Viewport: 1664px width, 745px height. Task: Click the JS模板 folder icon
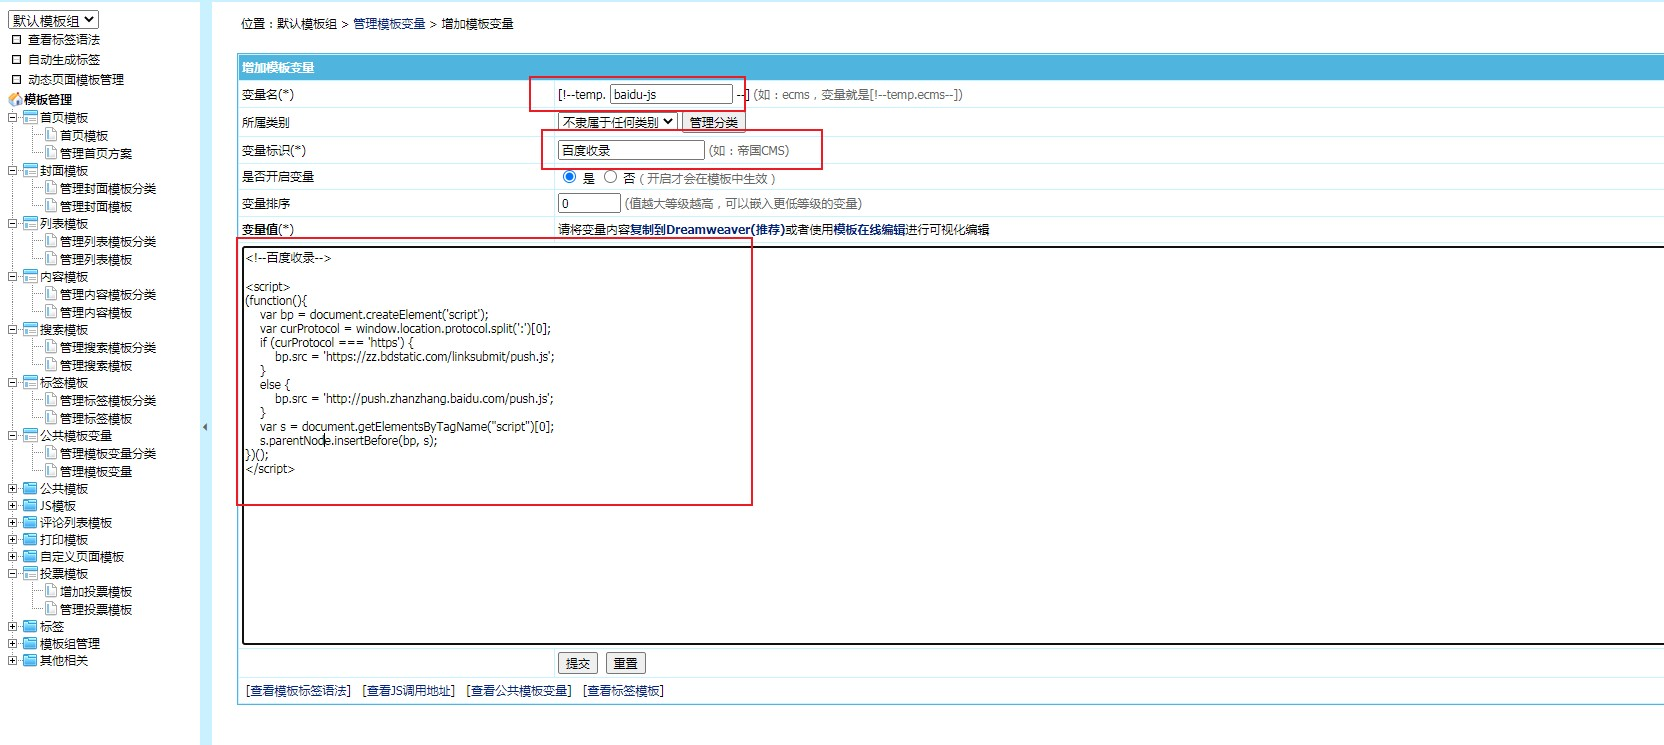[30, 505]
